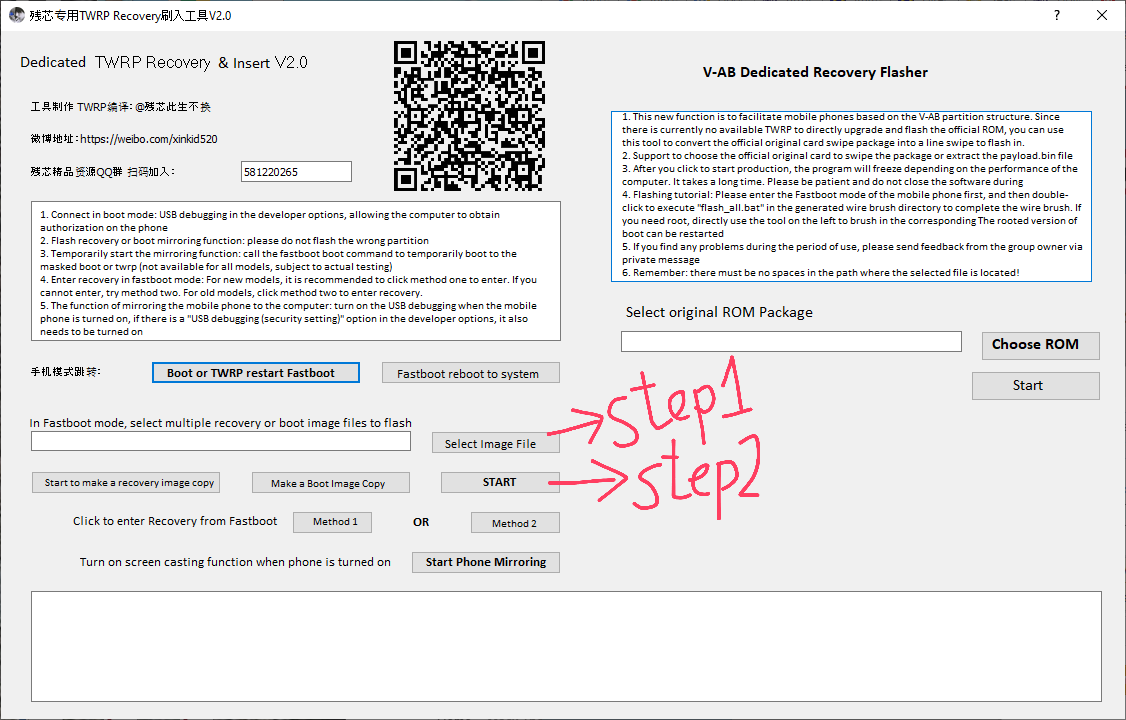The height and width of the screenshot is (720, 1126).
Task: Choose Method 2 to enter Recovery
Action: [514, 523]
